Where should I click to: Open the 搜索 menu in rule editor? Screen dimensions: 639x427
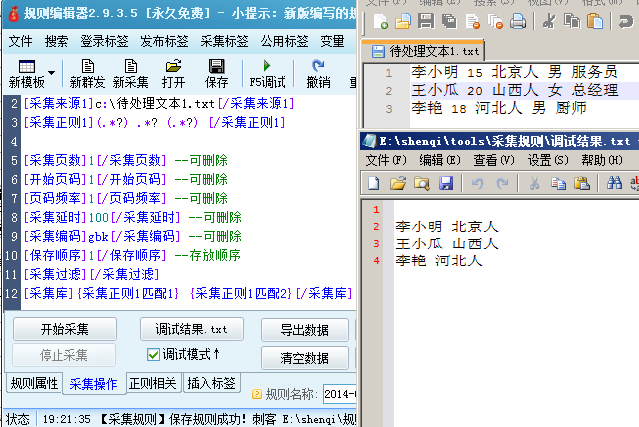tap(56, 41)
